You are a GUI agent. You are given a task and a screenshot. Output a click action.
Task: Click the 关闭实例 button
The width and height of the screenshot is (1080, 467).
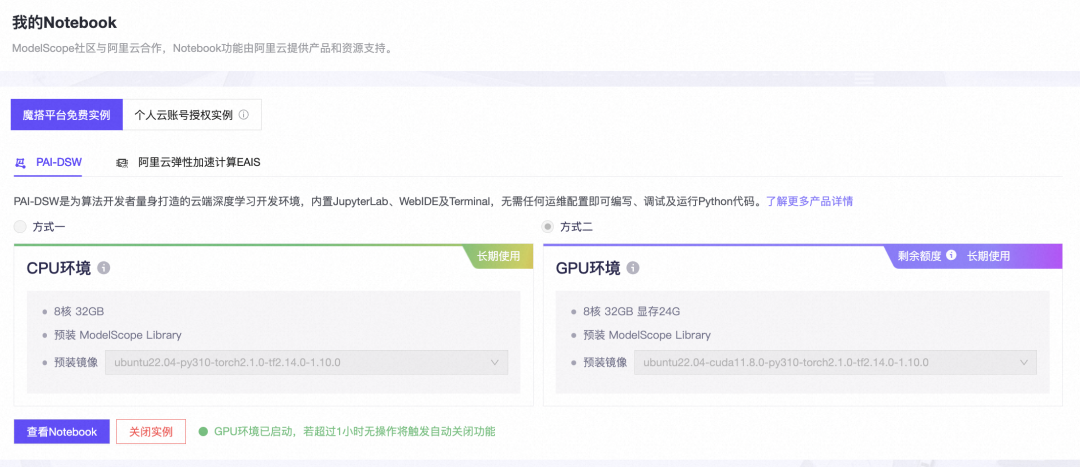[x=151, y=432]
